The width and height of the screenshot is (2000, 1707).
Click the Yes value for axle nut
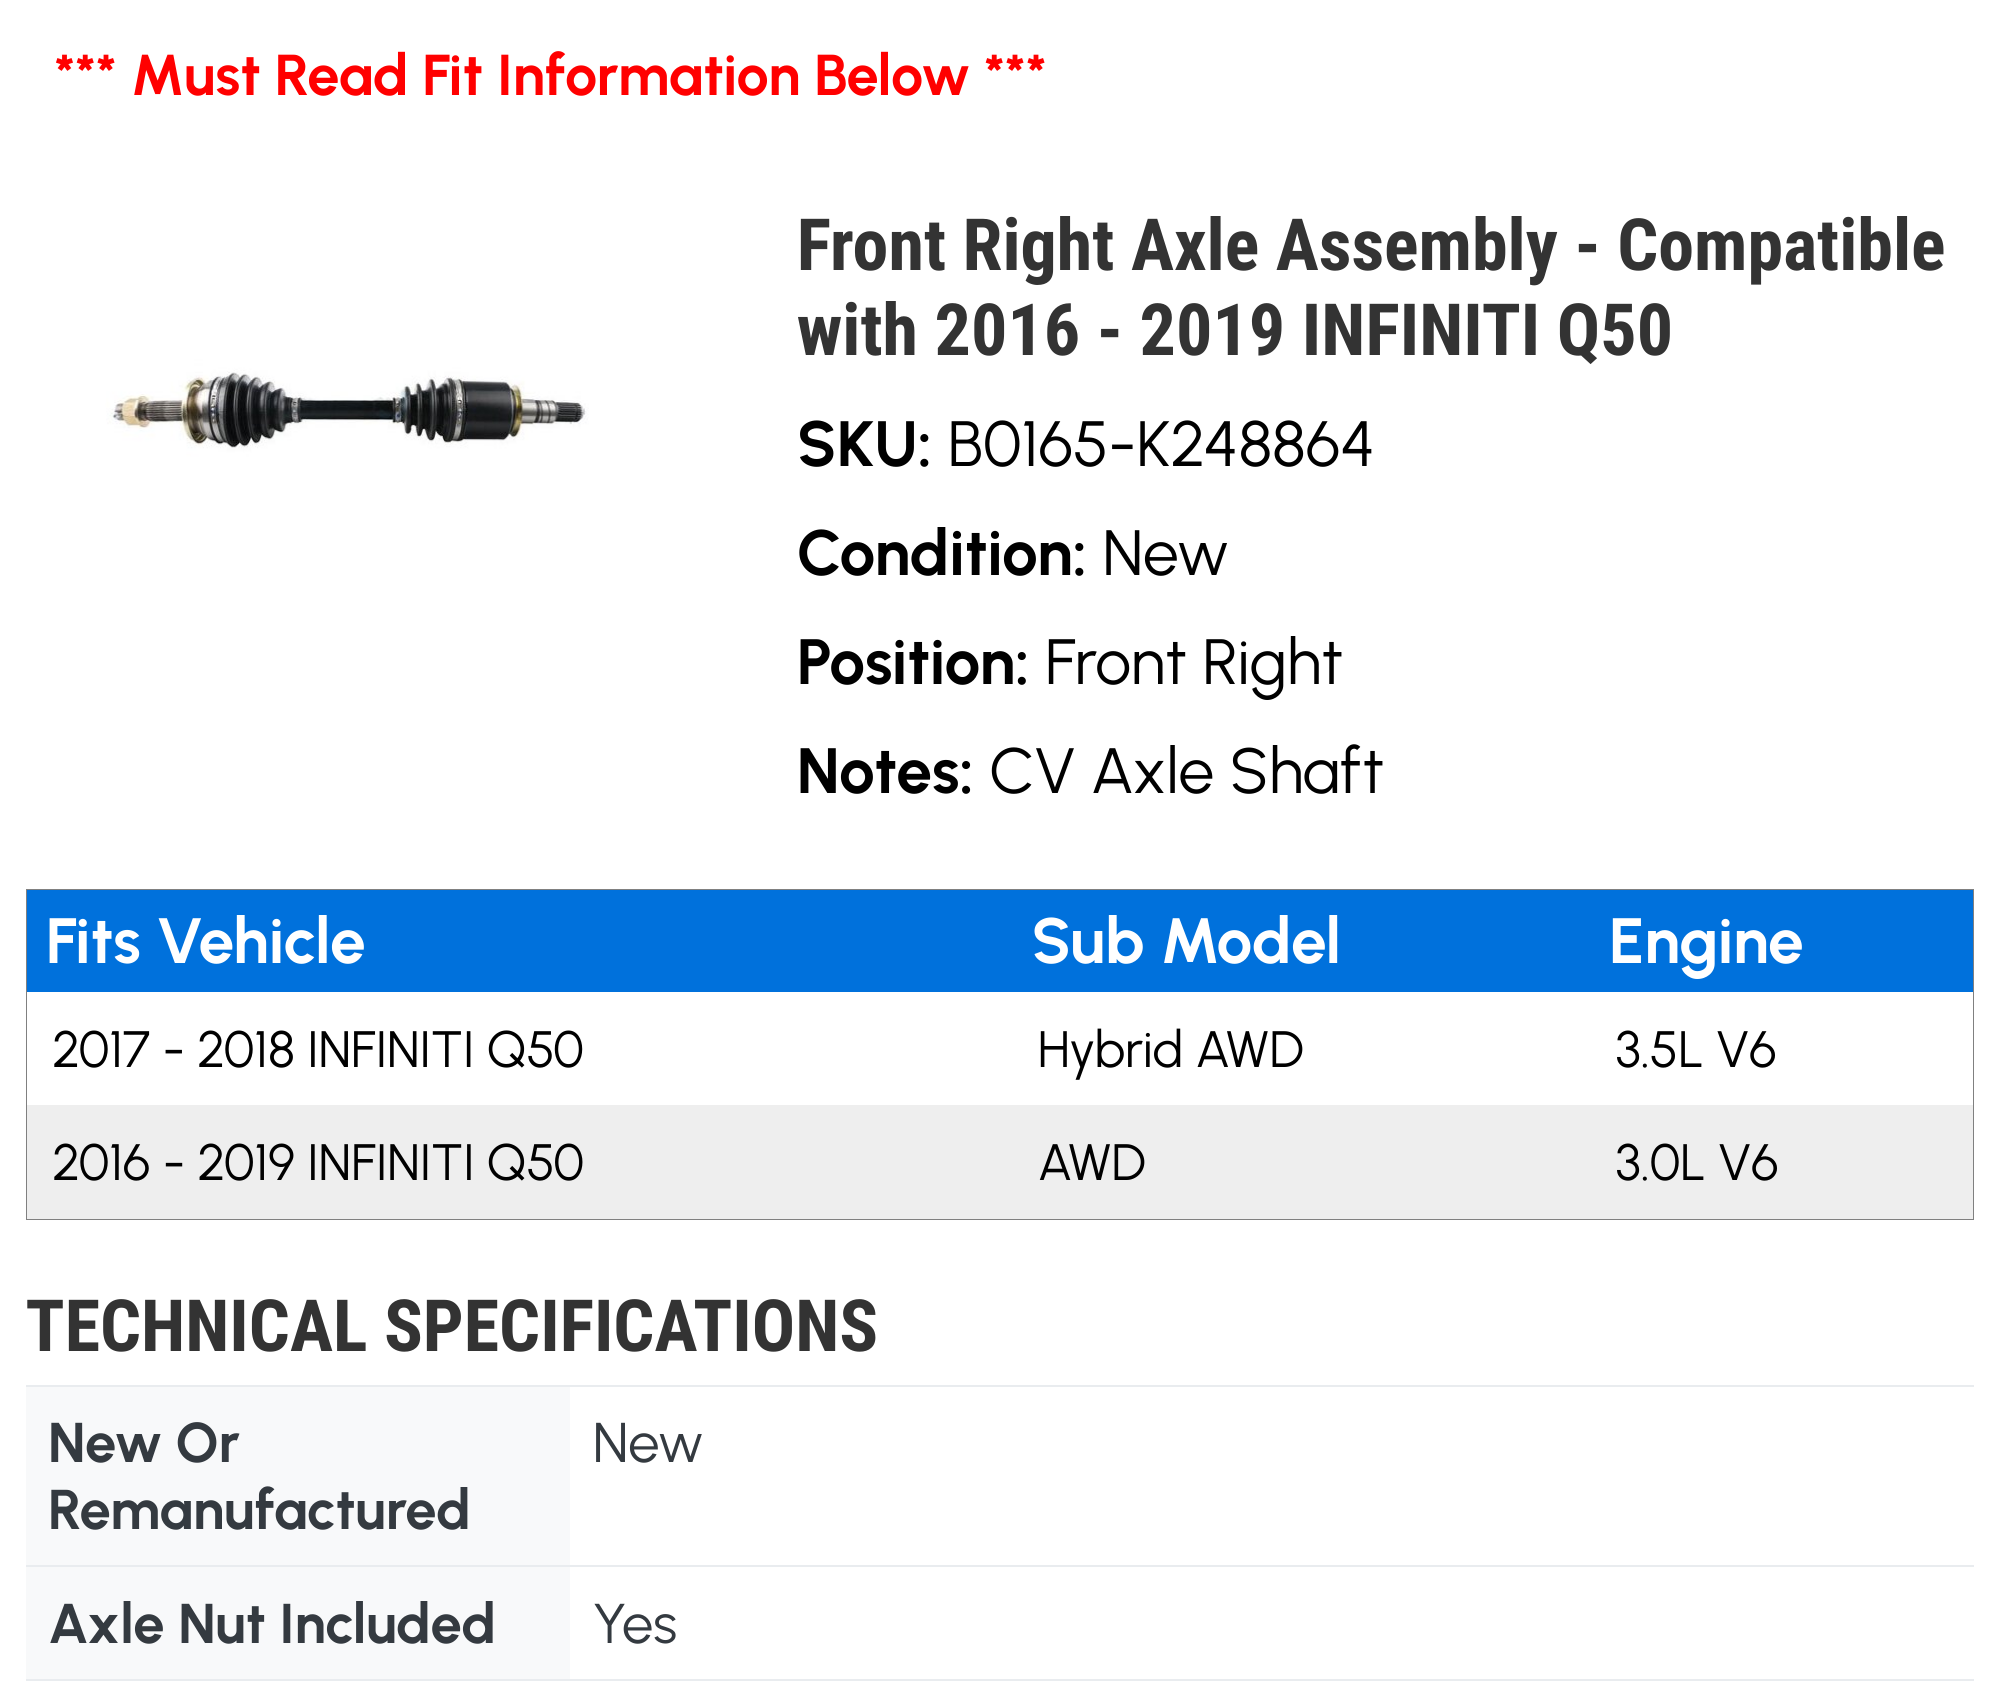(635, 1624)
